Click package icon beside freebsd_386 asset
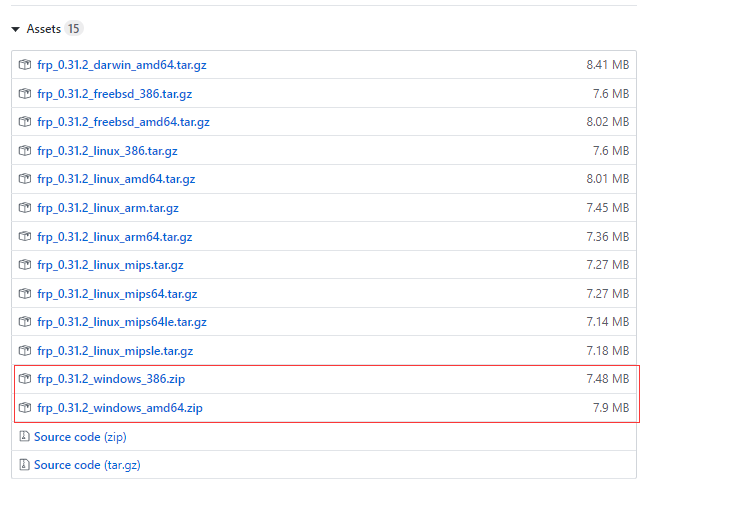Image resolution: width=745 pixels, height=507 pixels. tap(25, 94)
